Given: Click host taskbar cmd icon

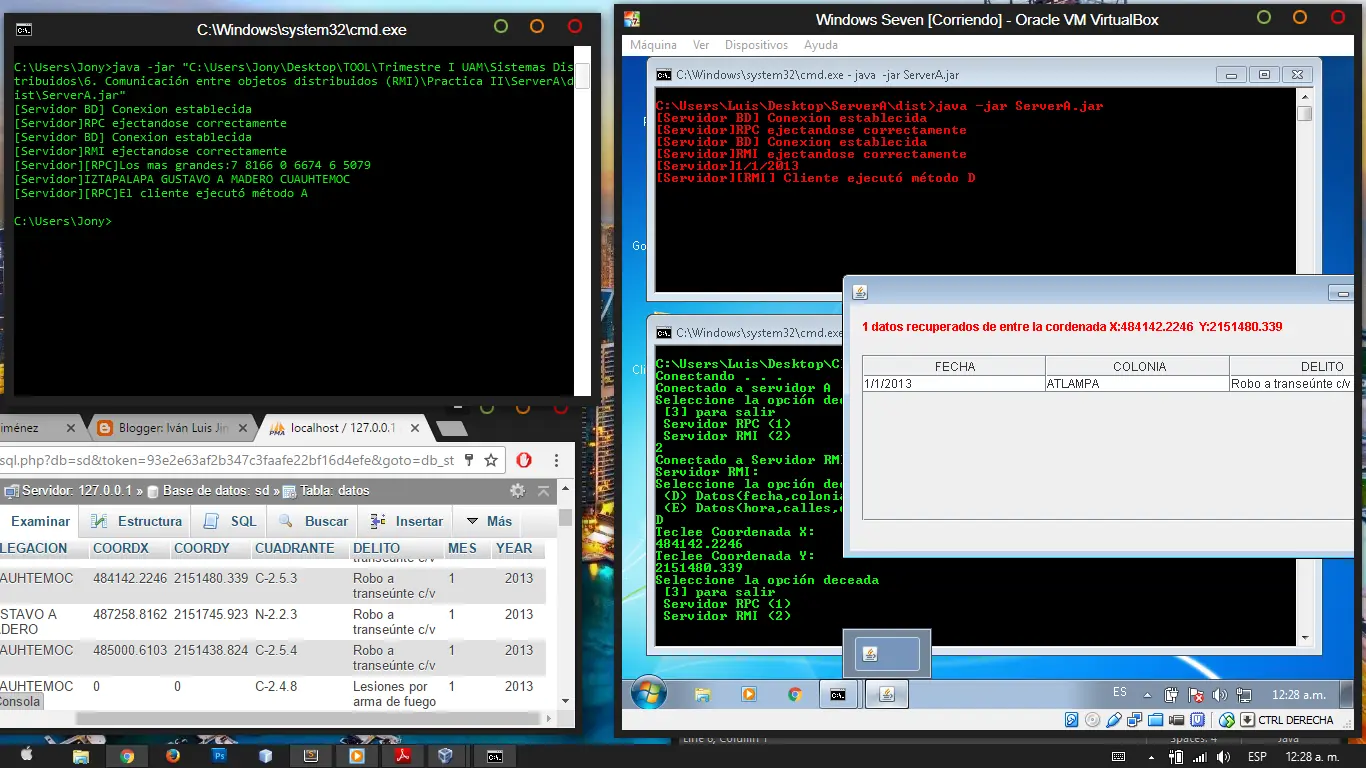Looking at the screenshot, I should (x=494, y=757).
